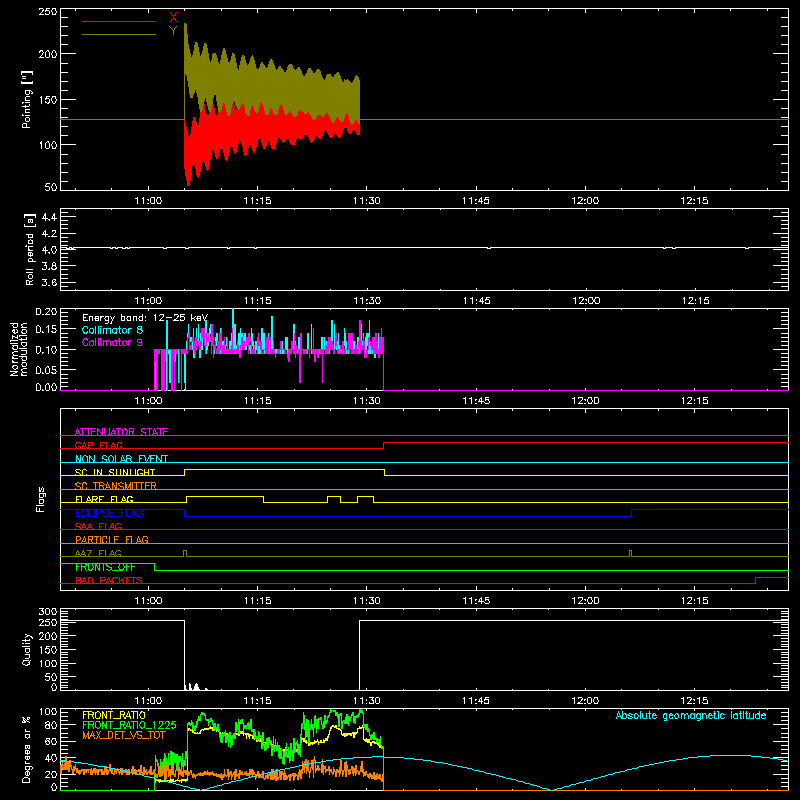Click 11:00 tick under the Pointing plot

coord(148,201)
